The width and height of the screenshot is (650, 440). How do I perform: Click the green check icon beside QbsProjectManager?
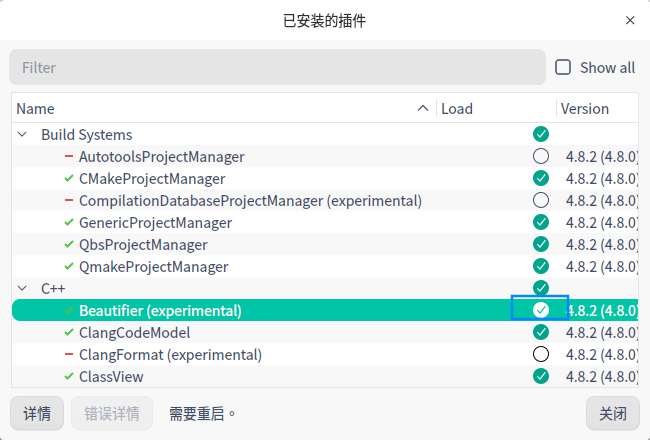(x=69, y=245)
